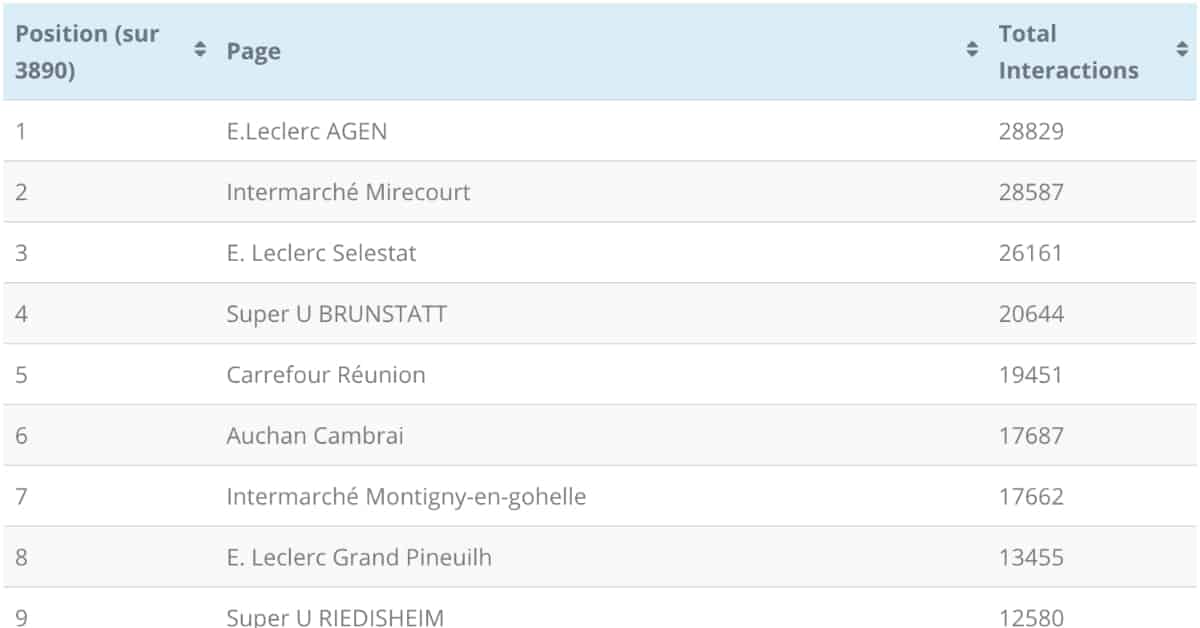Click the 17687 interactions cell
Screen dimensions: 1200x628
pyautogui.click(x=1031, y=436)
